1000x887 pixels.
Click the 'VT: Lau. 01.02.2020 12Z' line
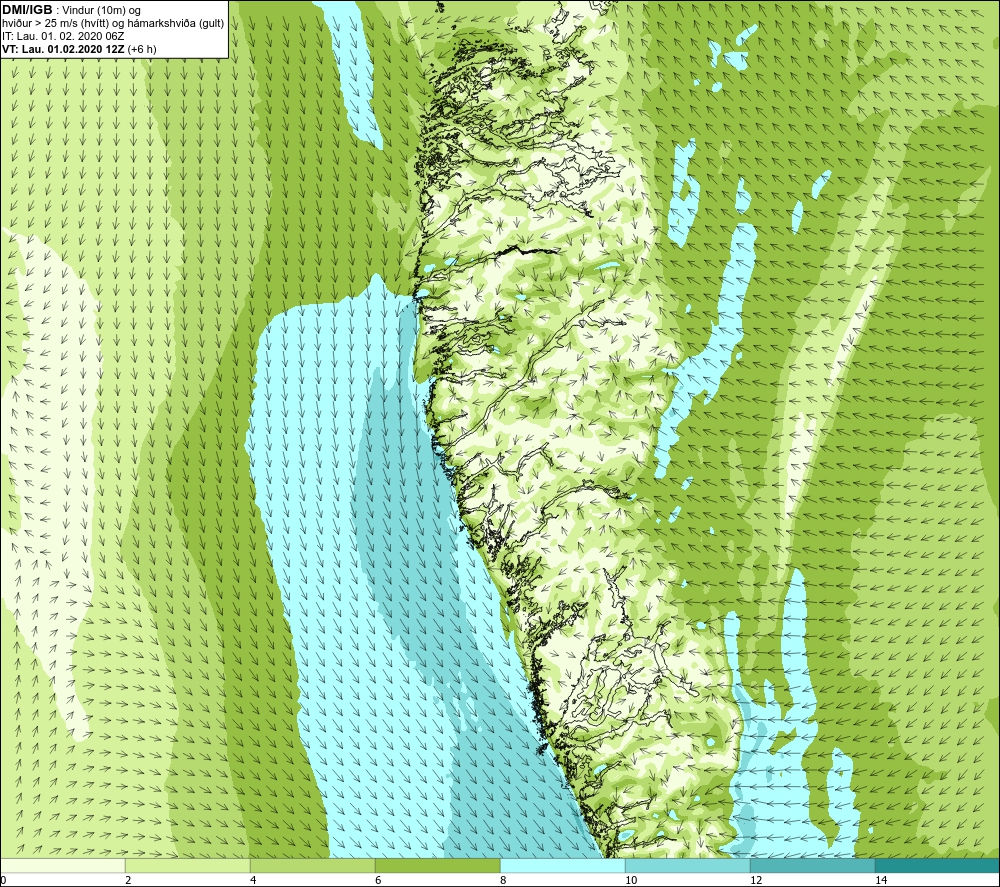64,49
